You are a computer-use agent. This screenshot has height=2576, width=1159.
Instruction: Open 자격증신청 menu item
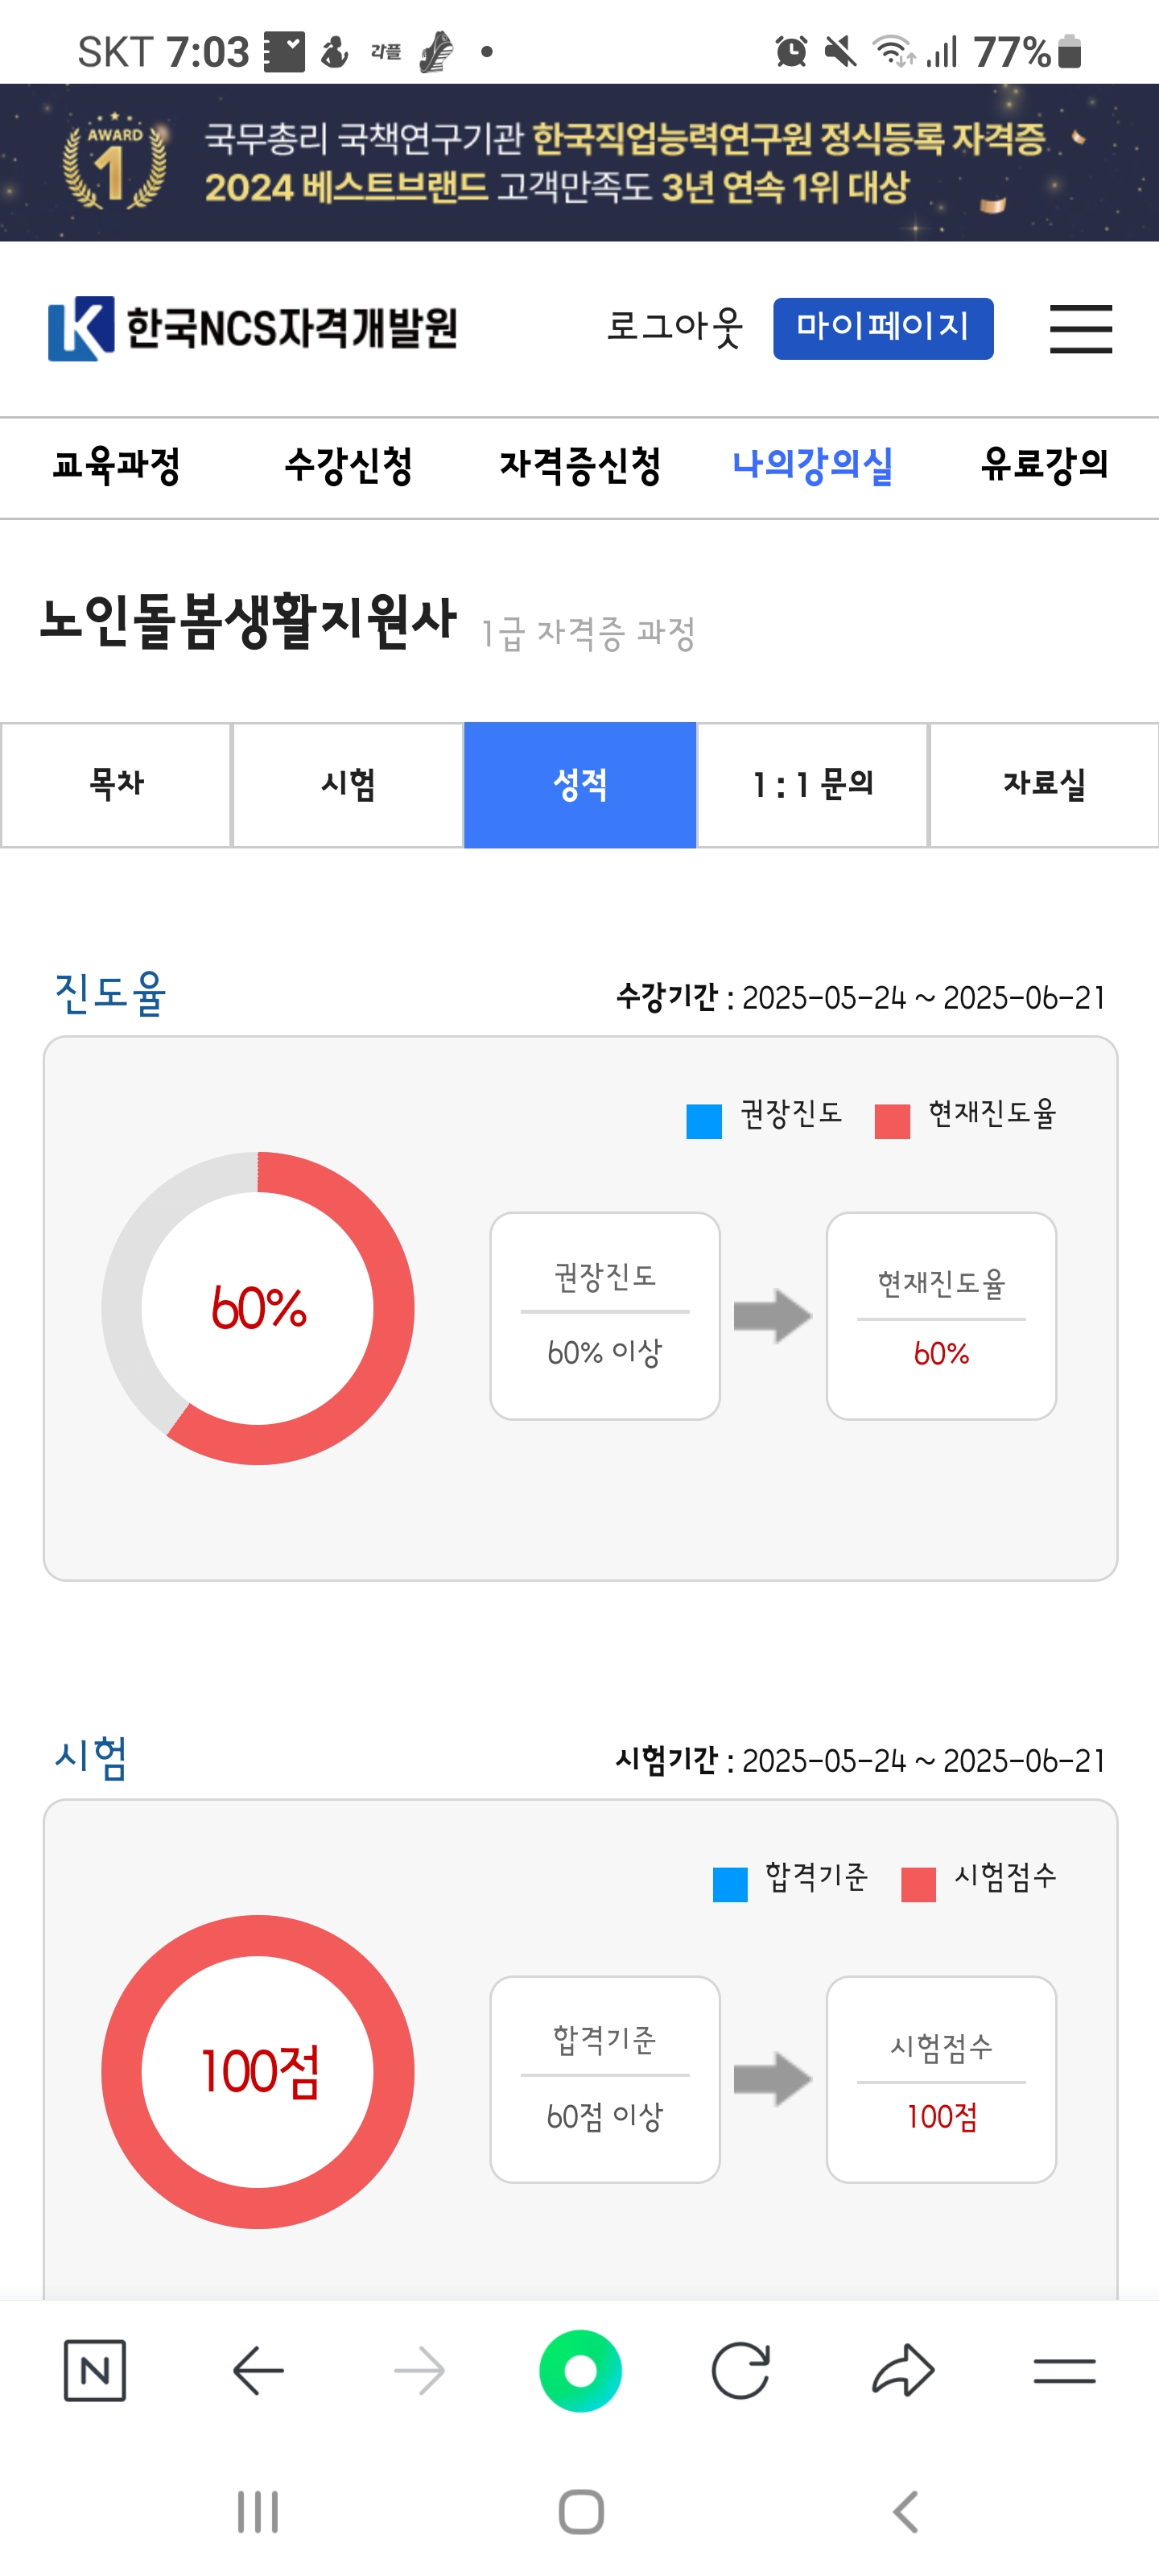click(x=580, y=466)
